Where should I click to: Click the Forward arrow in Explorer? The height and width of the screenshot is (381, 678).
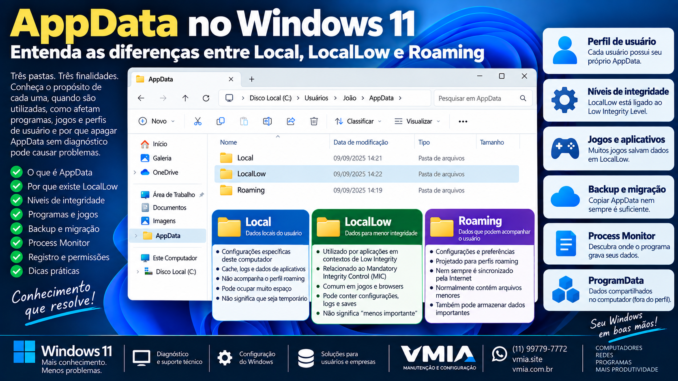pos(163,98)
